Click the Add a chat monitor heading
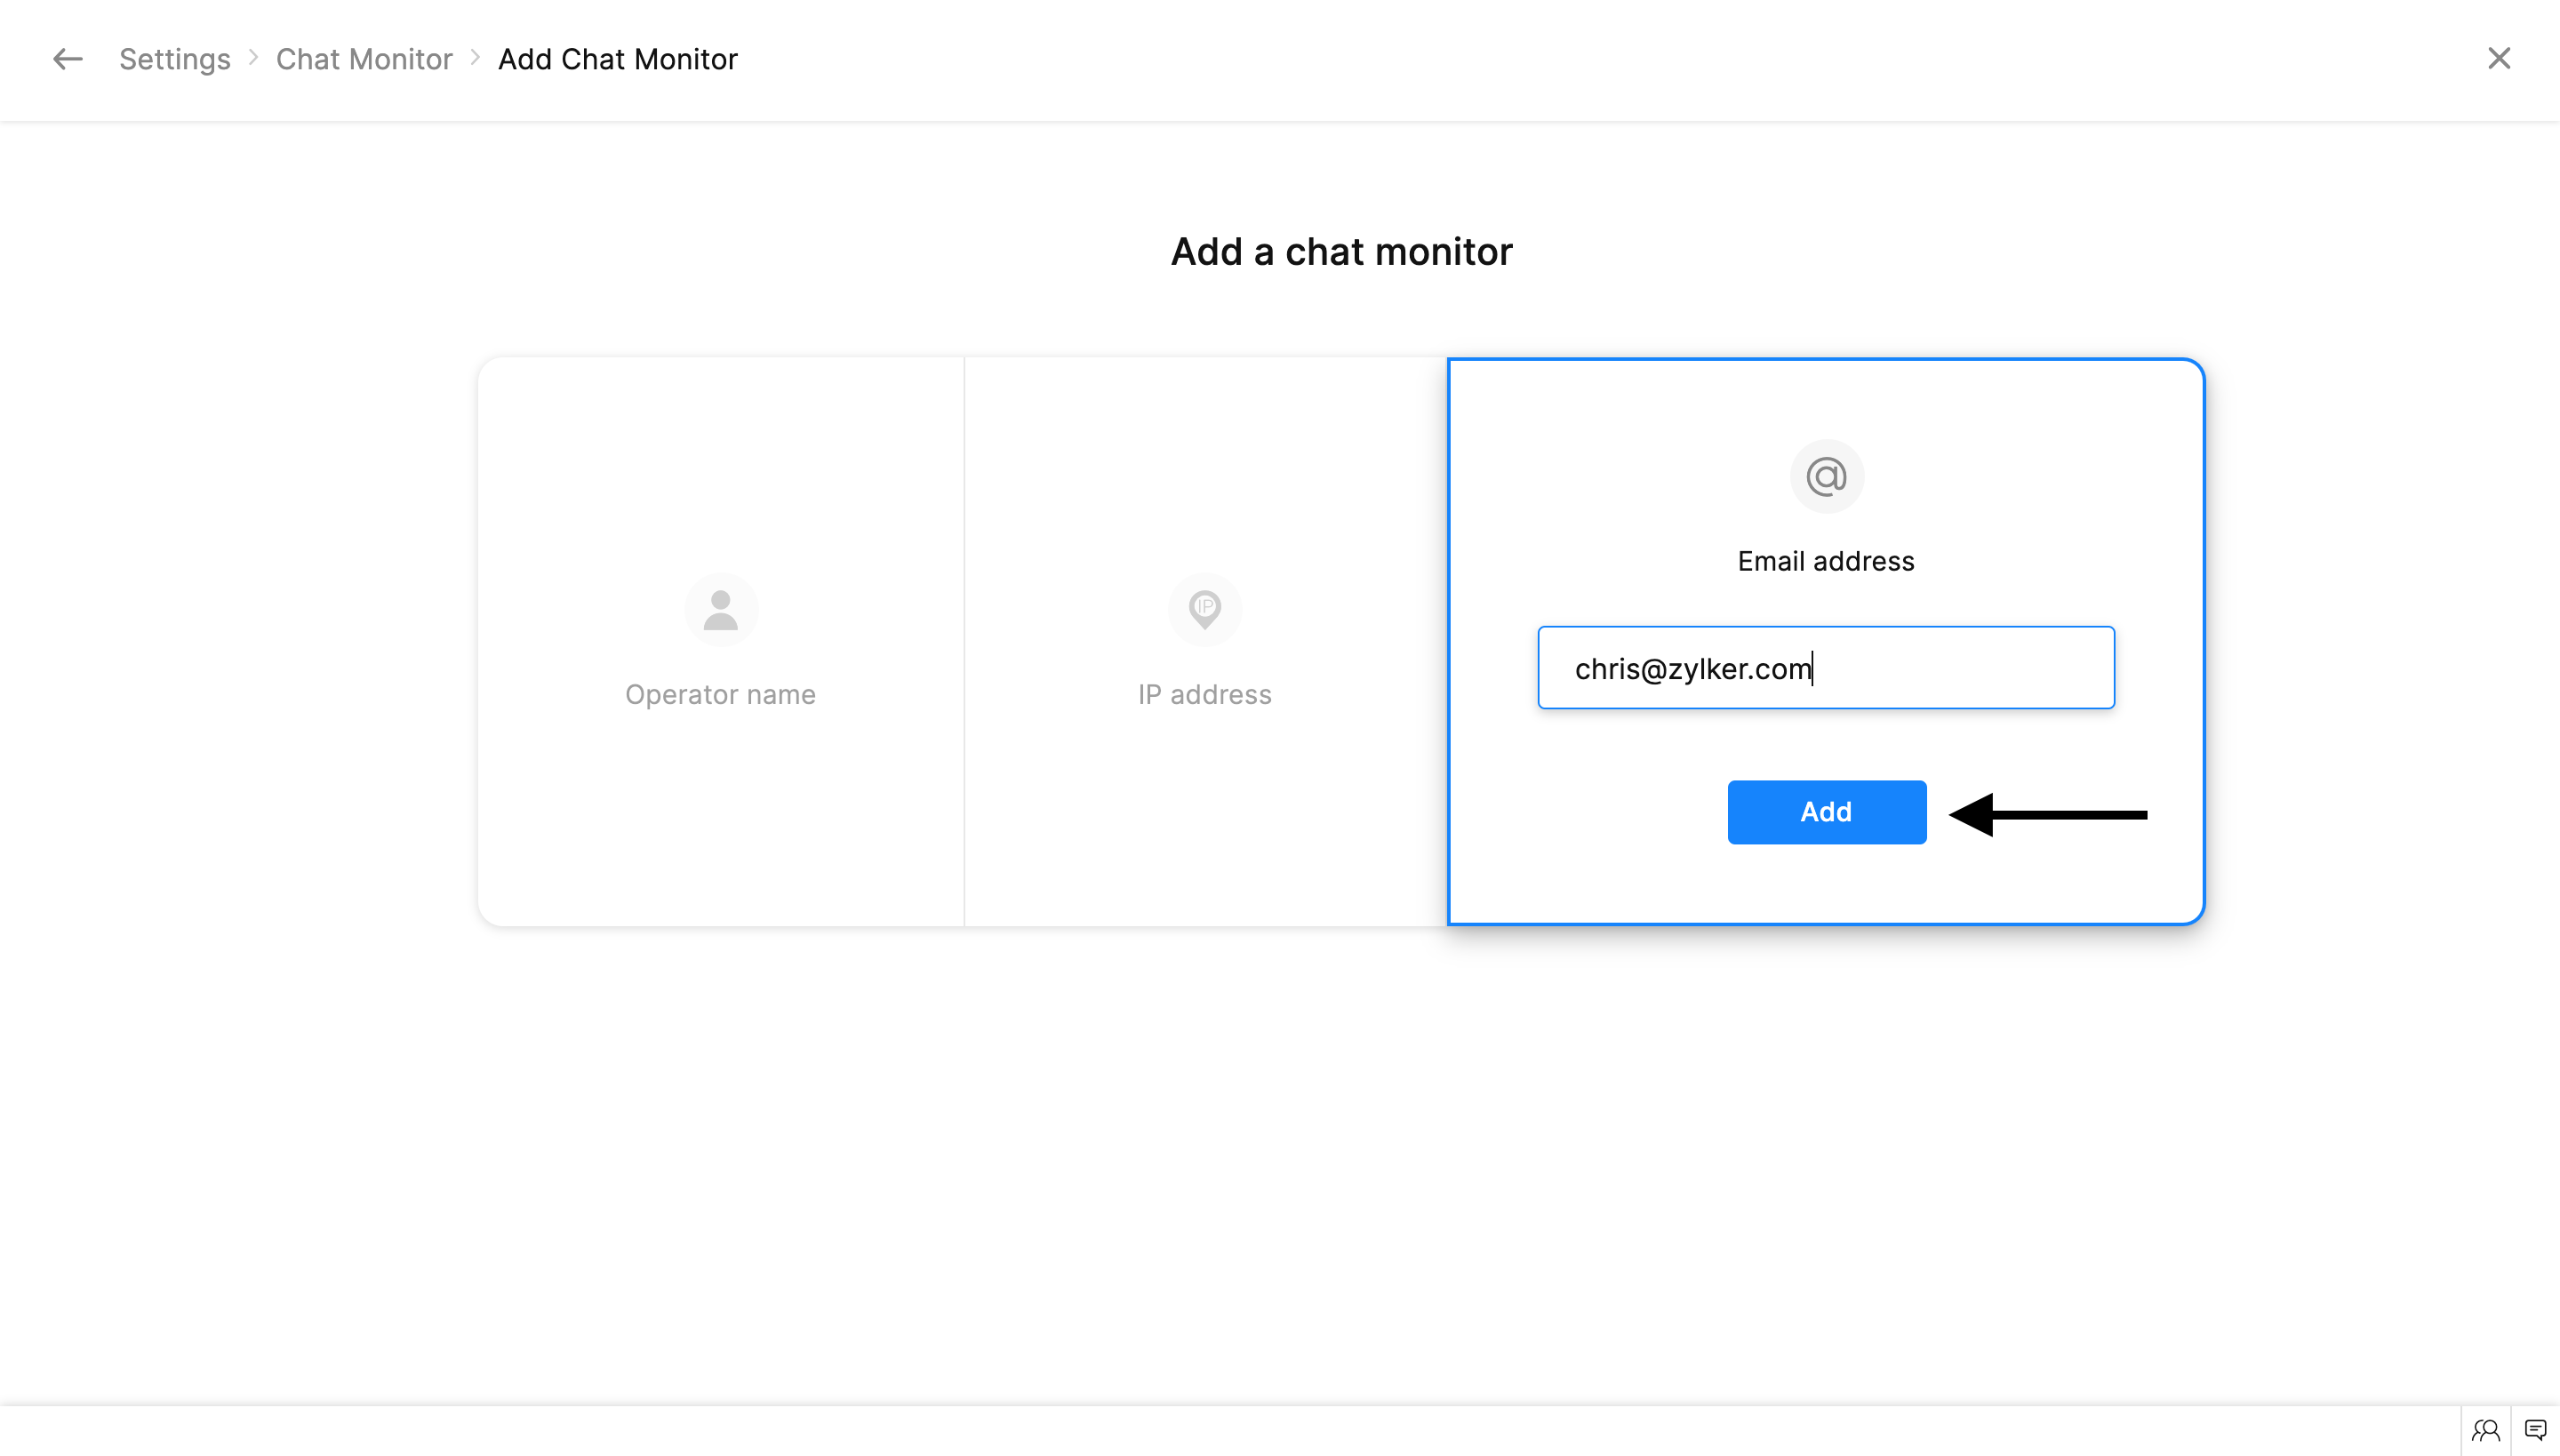Screen dimensions: 2560x1456 (x=1341, y=251)
